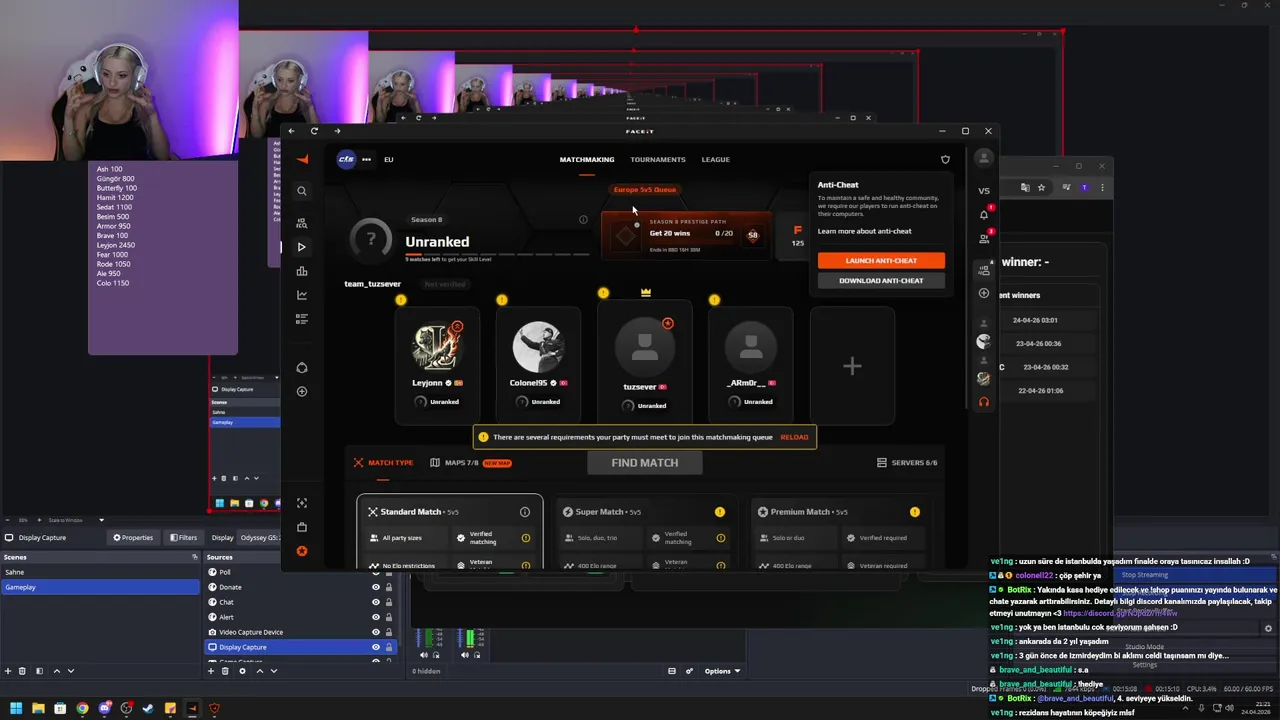This screenshot has width=1280, height=720.
Task: Click the FACEIT forward arrow
Action: [x=337, y=131]
